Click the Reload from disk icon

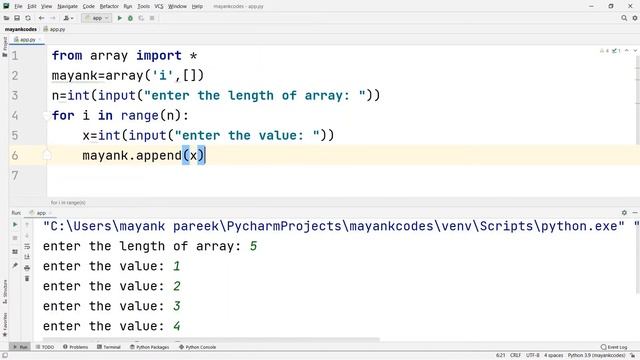28,18
